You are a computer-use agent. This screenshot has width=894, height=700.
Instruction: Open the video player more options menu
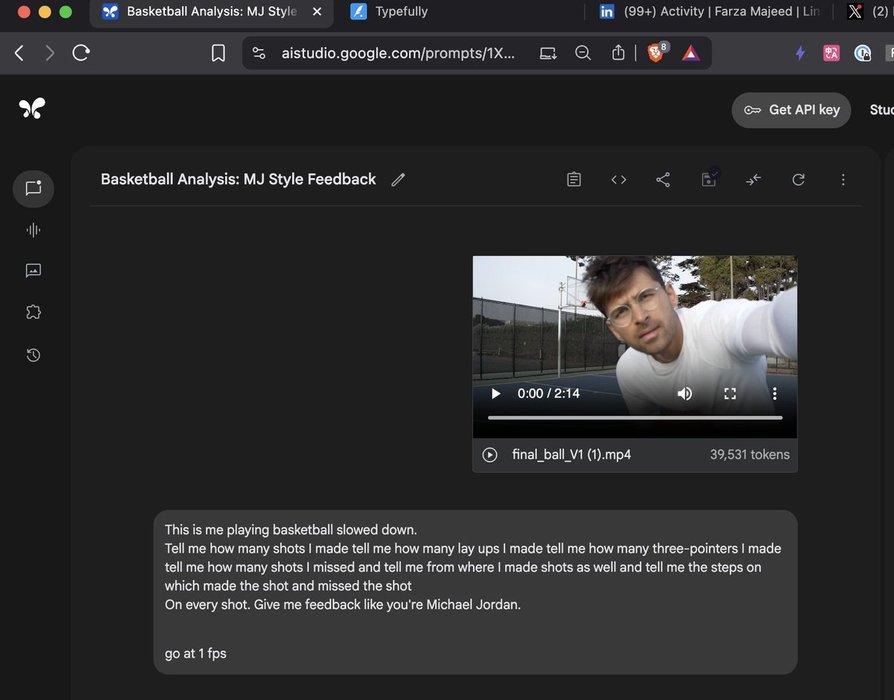click(x=774, y=394)
